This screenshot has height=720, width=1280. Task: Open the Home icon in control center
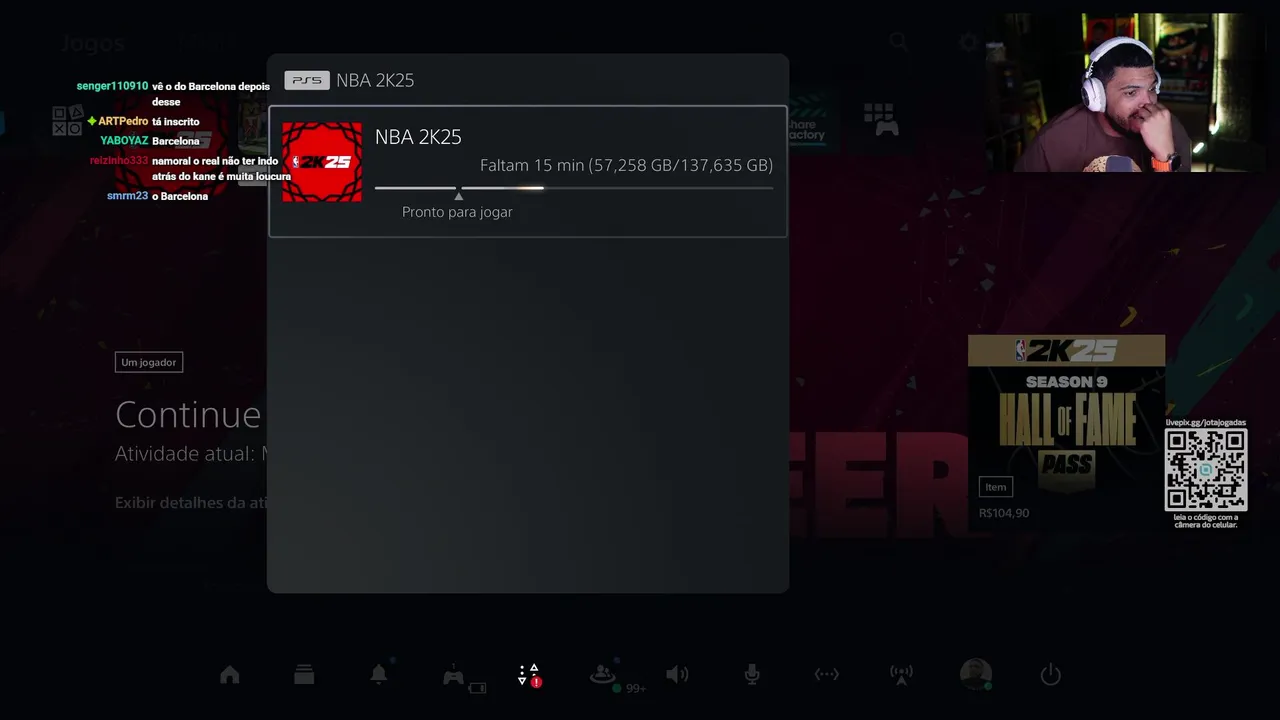[230, 675]
